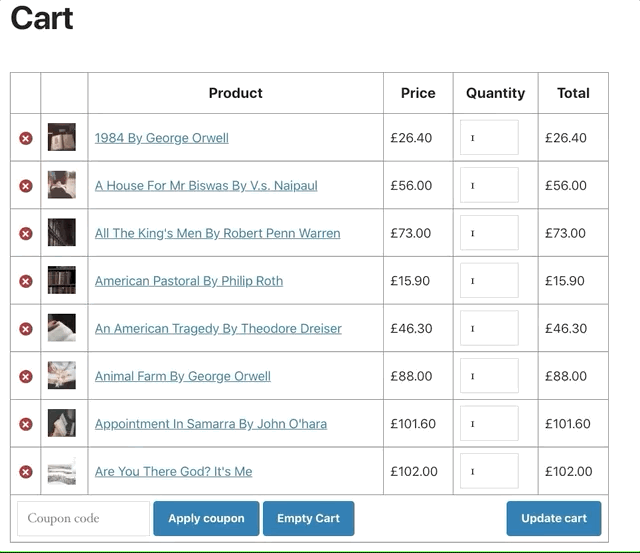This screenshot has height=553, width=640.
Task: Remove An American Tragedy from cart
Action: click(x=26, y=329)
